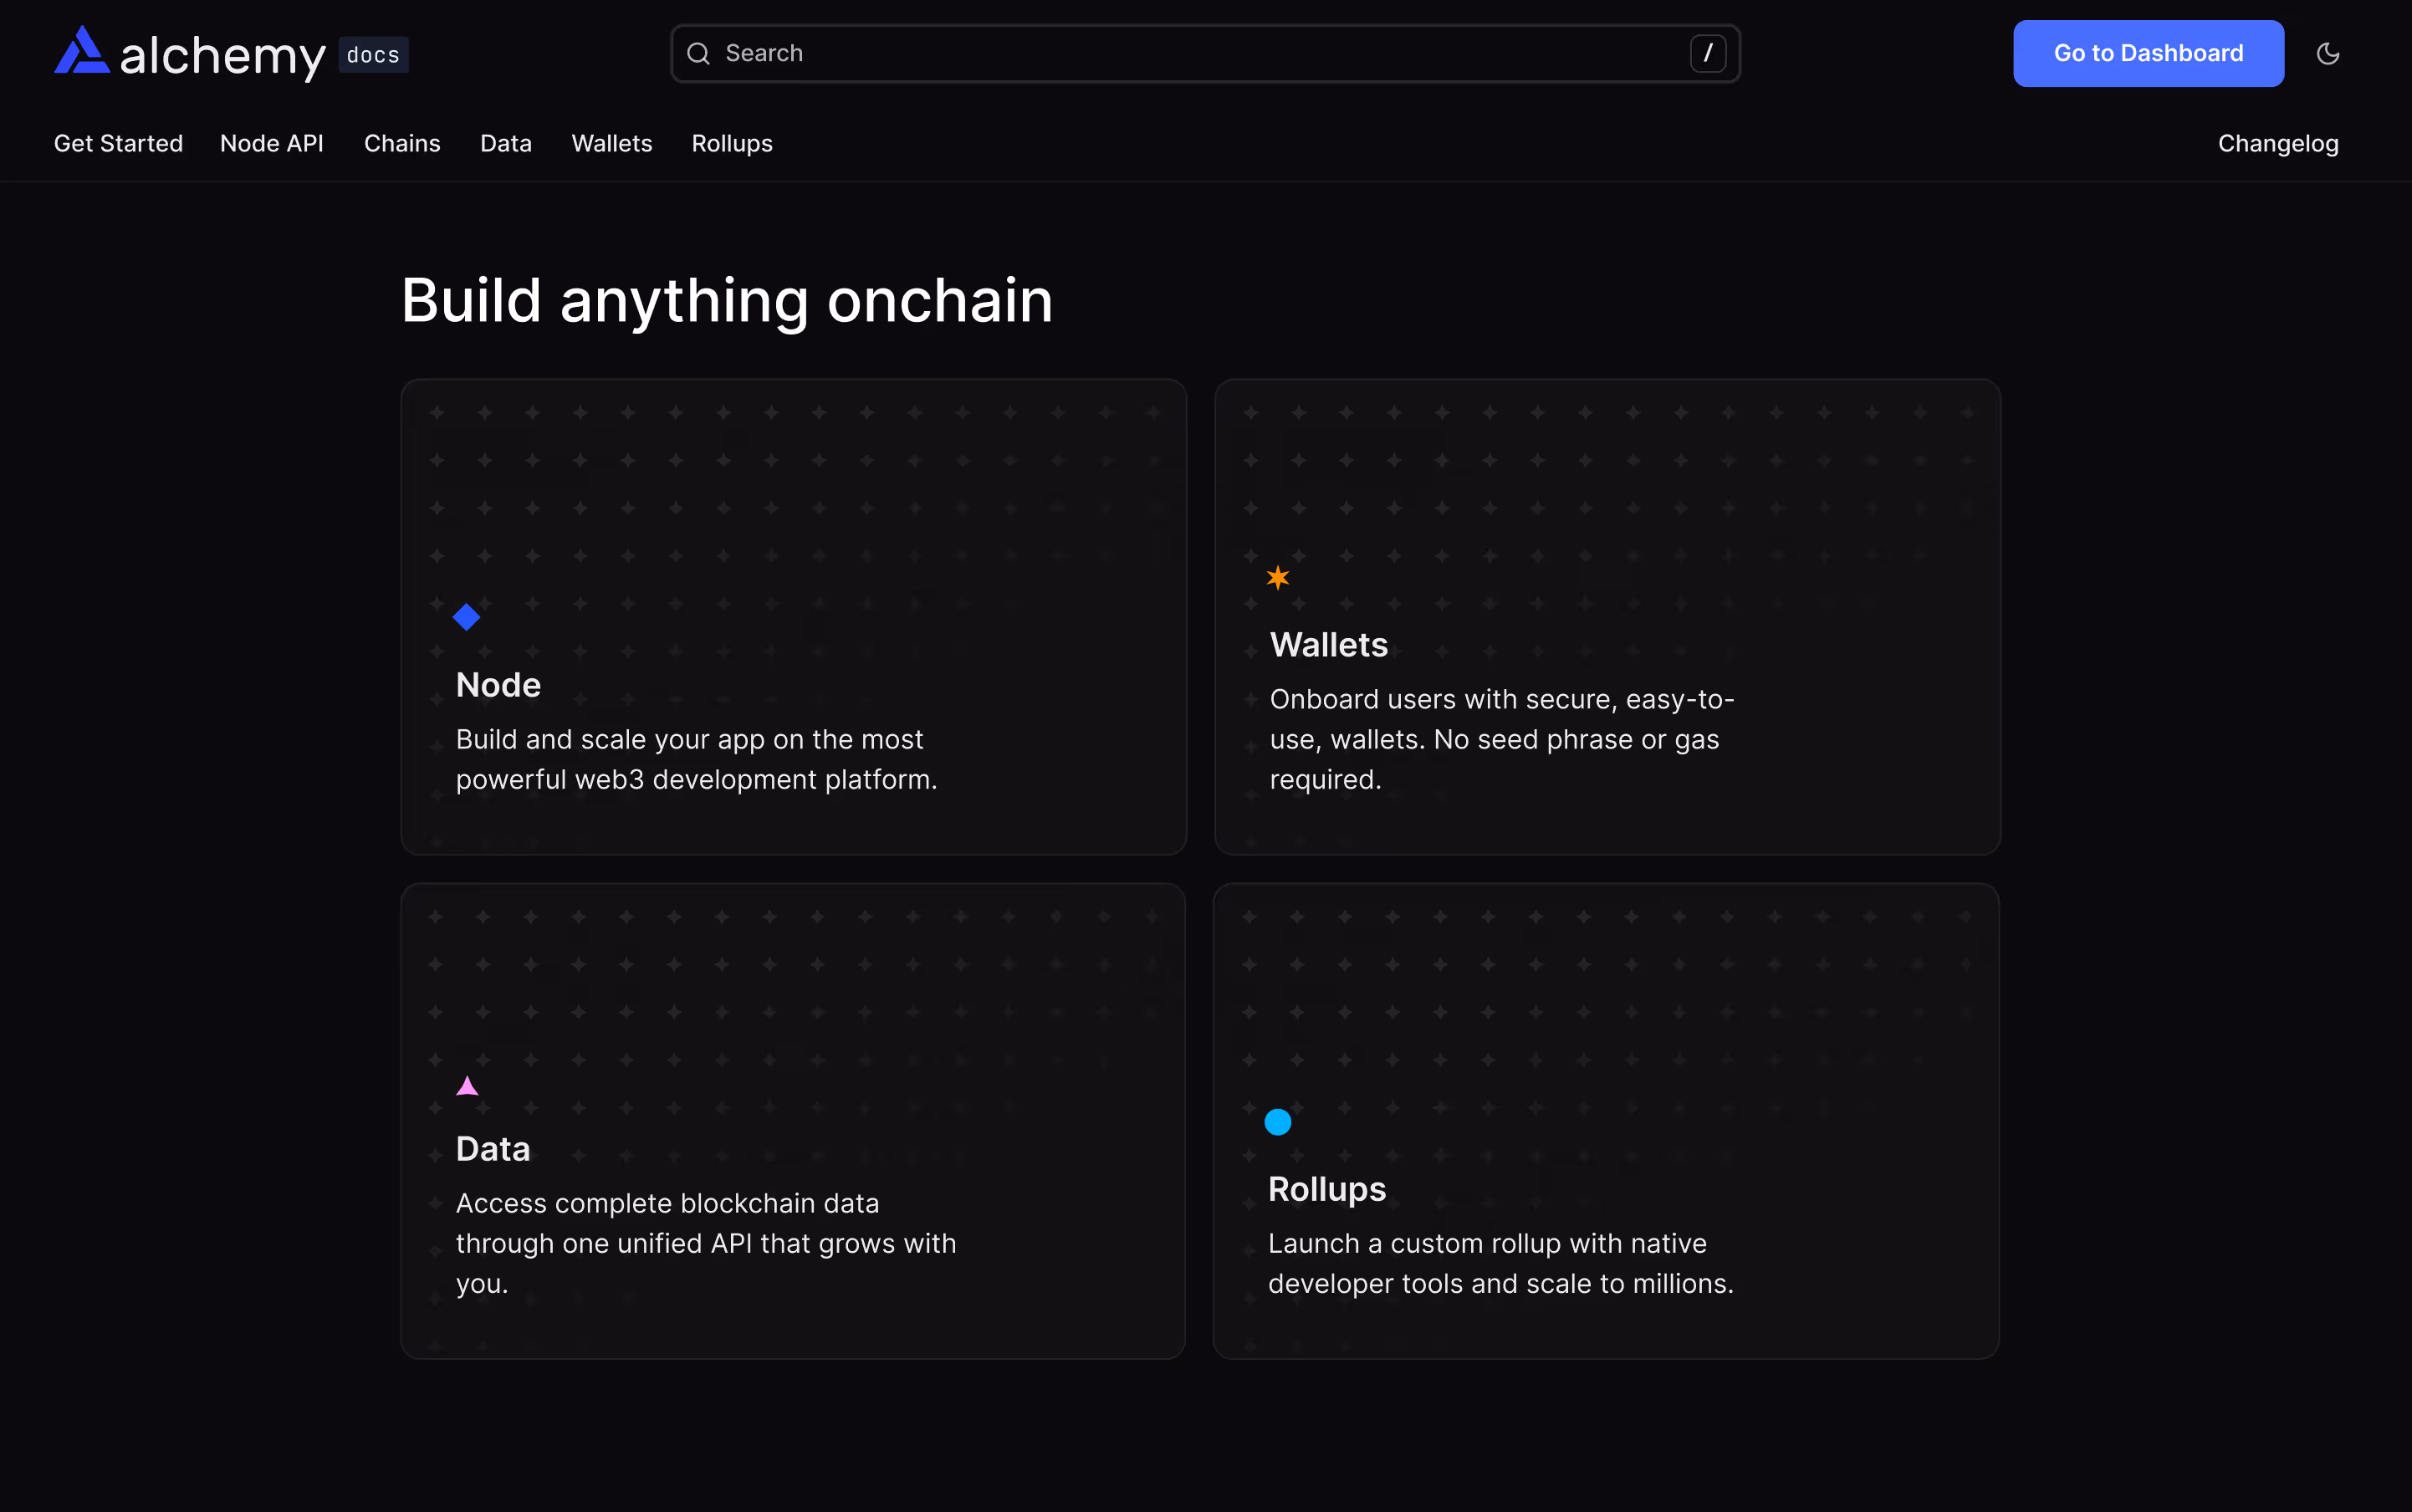Click the orange star Wallets icon
The height and width of the screenshot is (1512, 2412).
tap(1278, 578)
